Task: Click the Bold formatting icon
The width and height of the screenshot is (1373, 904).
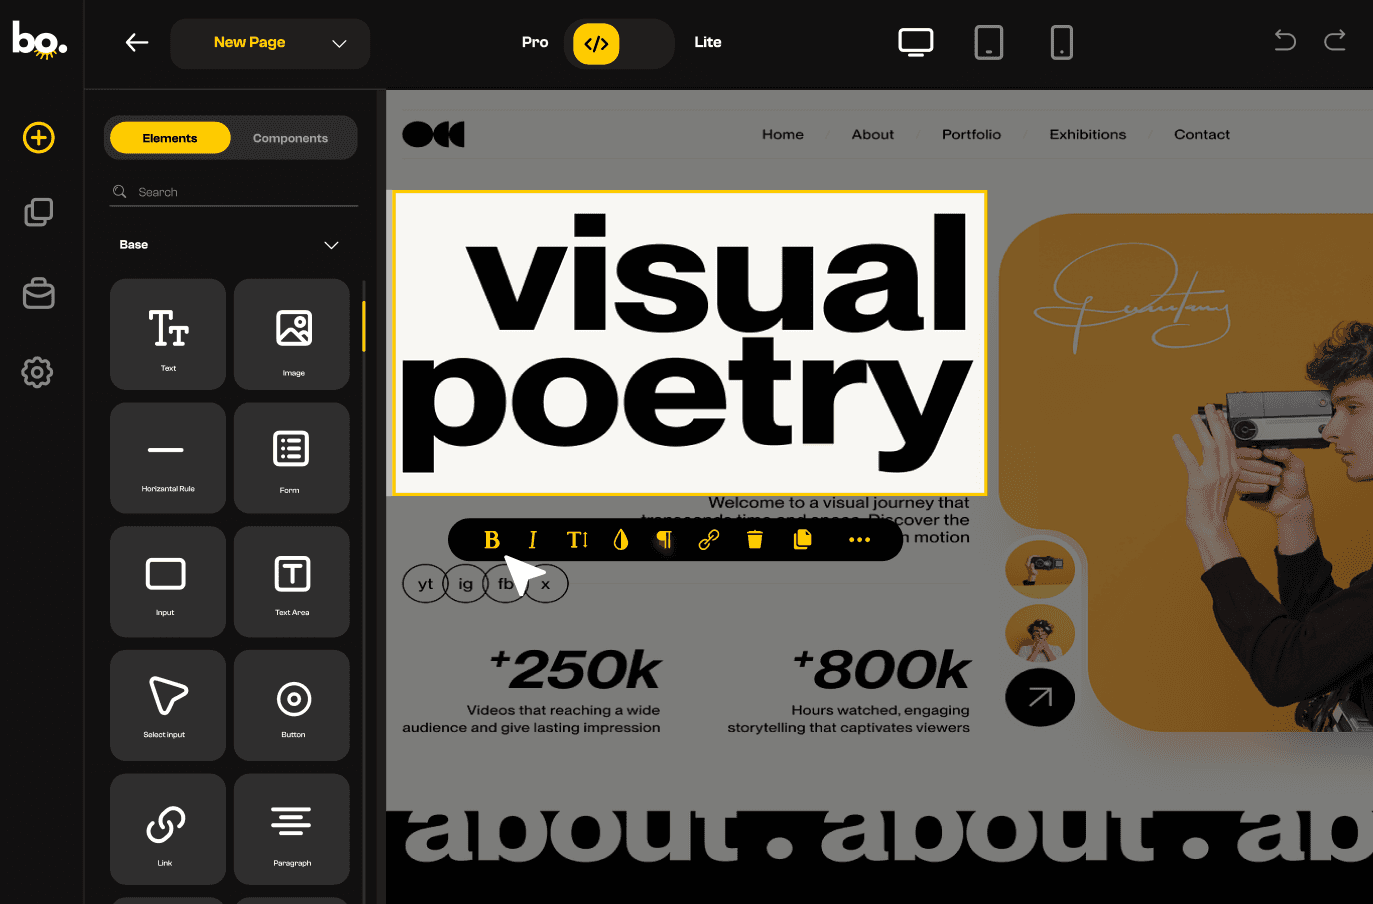Action: coord(491,540)
